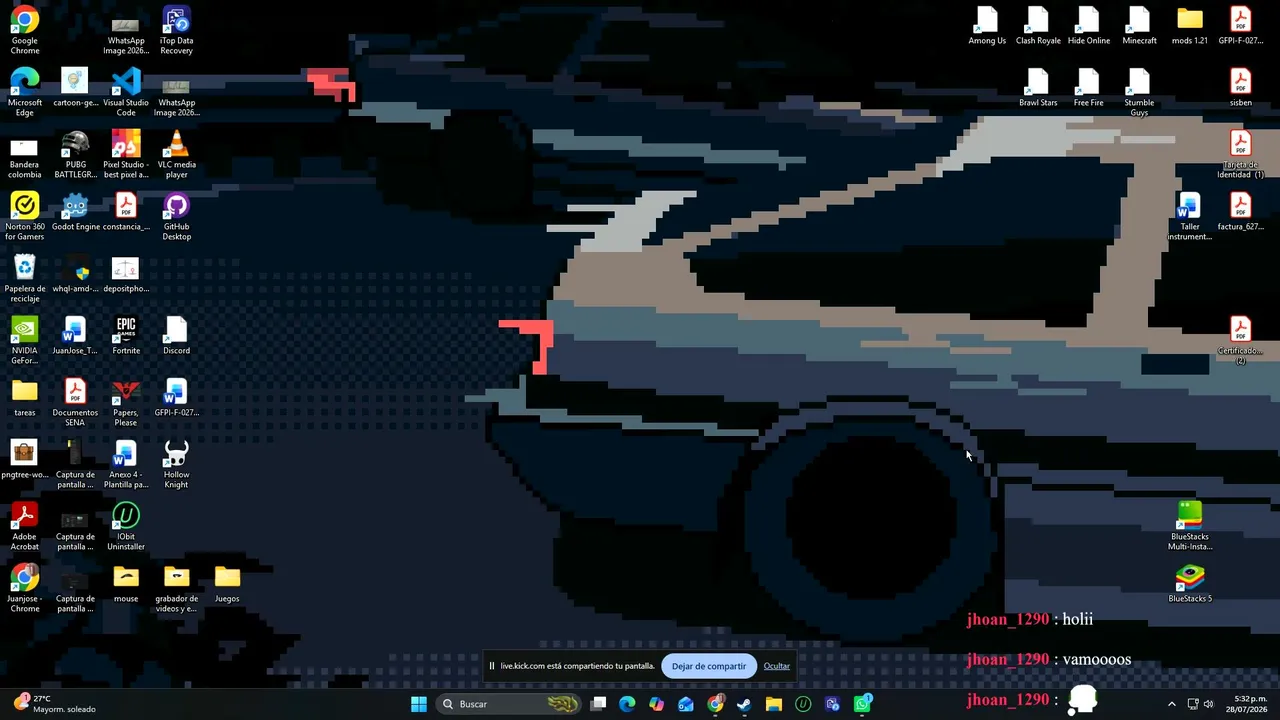Open the Among Us desktop shortcut
The height and width of the screenshot is (720, 1280).
pyautogui.click(x=987, y=26)
